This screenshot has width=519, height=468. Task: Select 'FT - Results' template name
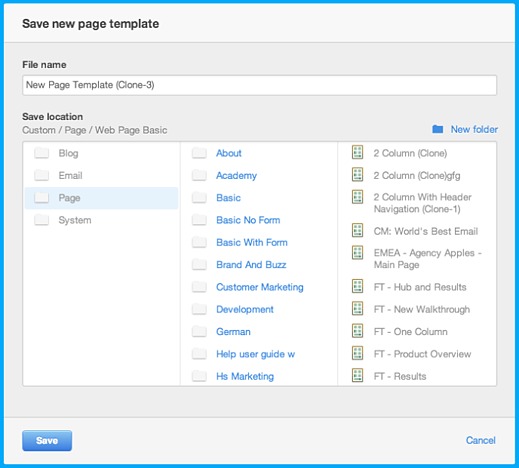(400, 376)
